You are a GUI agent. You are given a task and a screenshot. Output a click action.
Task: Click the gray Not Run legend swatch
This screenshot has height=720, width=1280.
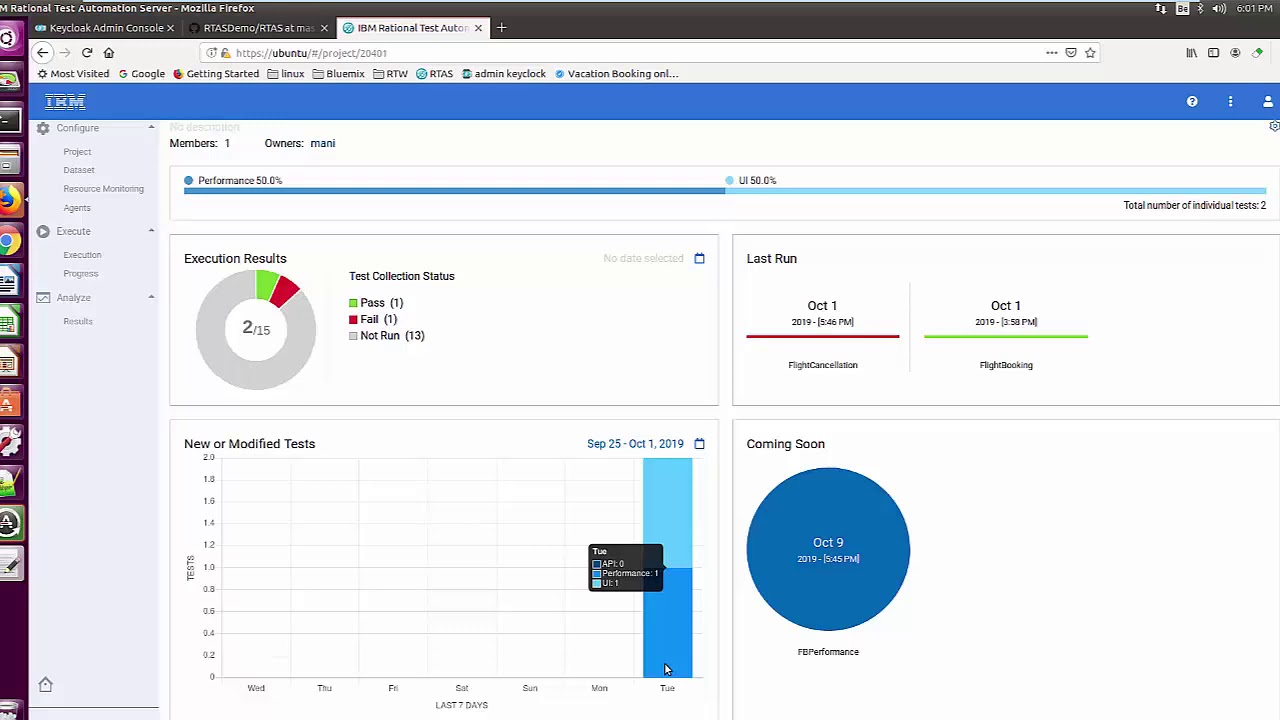[x=353, y=336]
